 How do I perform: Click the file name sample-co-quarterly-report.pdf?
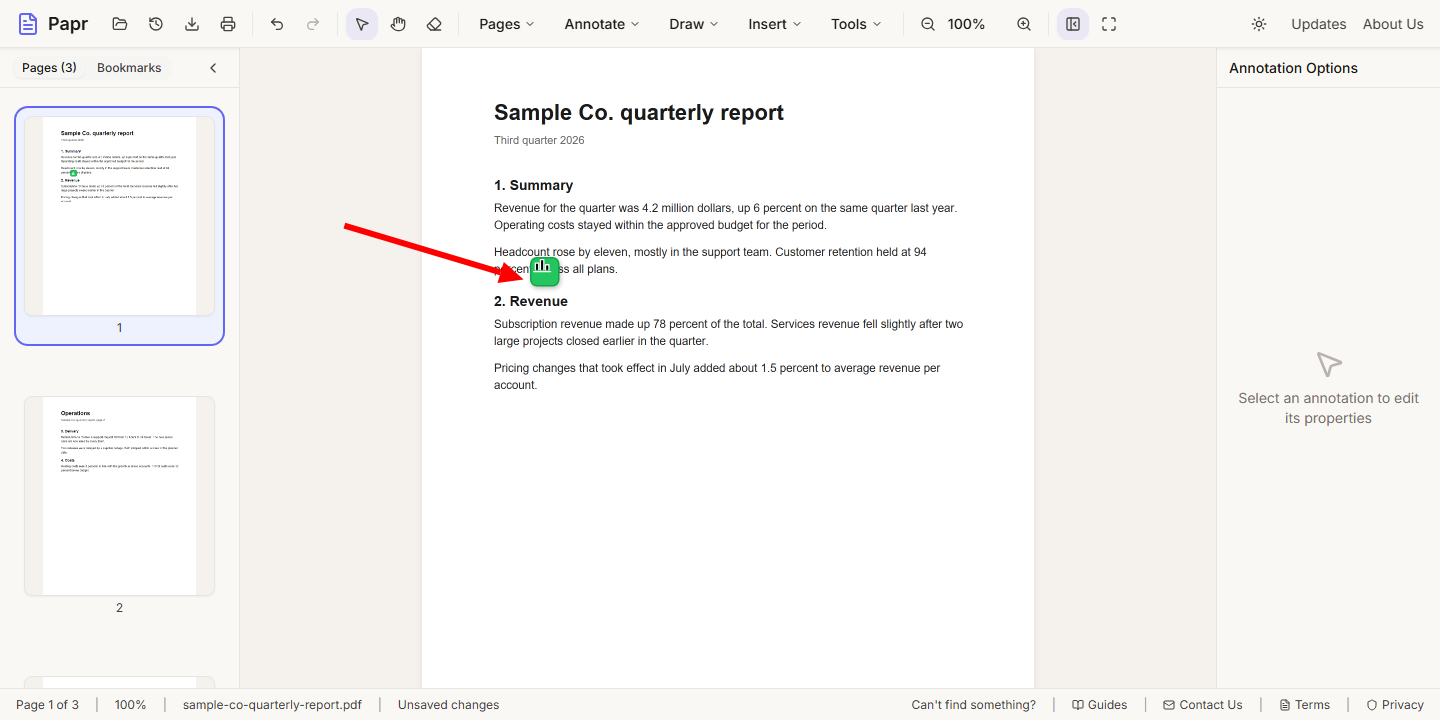click(272, 705)
